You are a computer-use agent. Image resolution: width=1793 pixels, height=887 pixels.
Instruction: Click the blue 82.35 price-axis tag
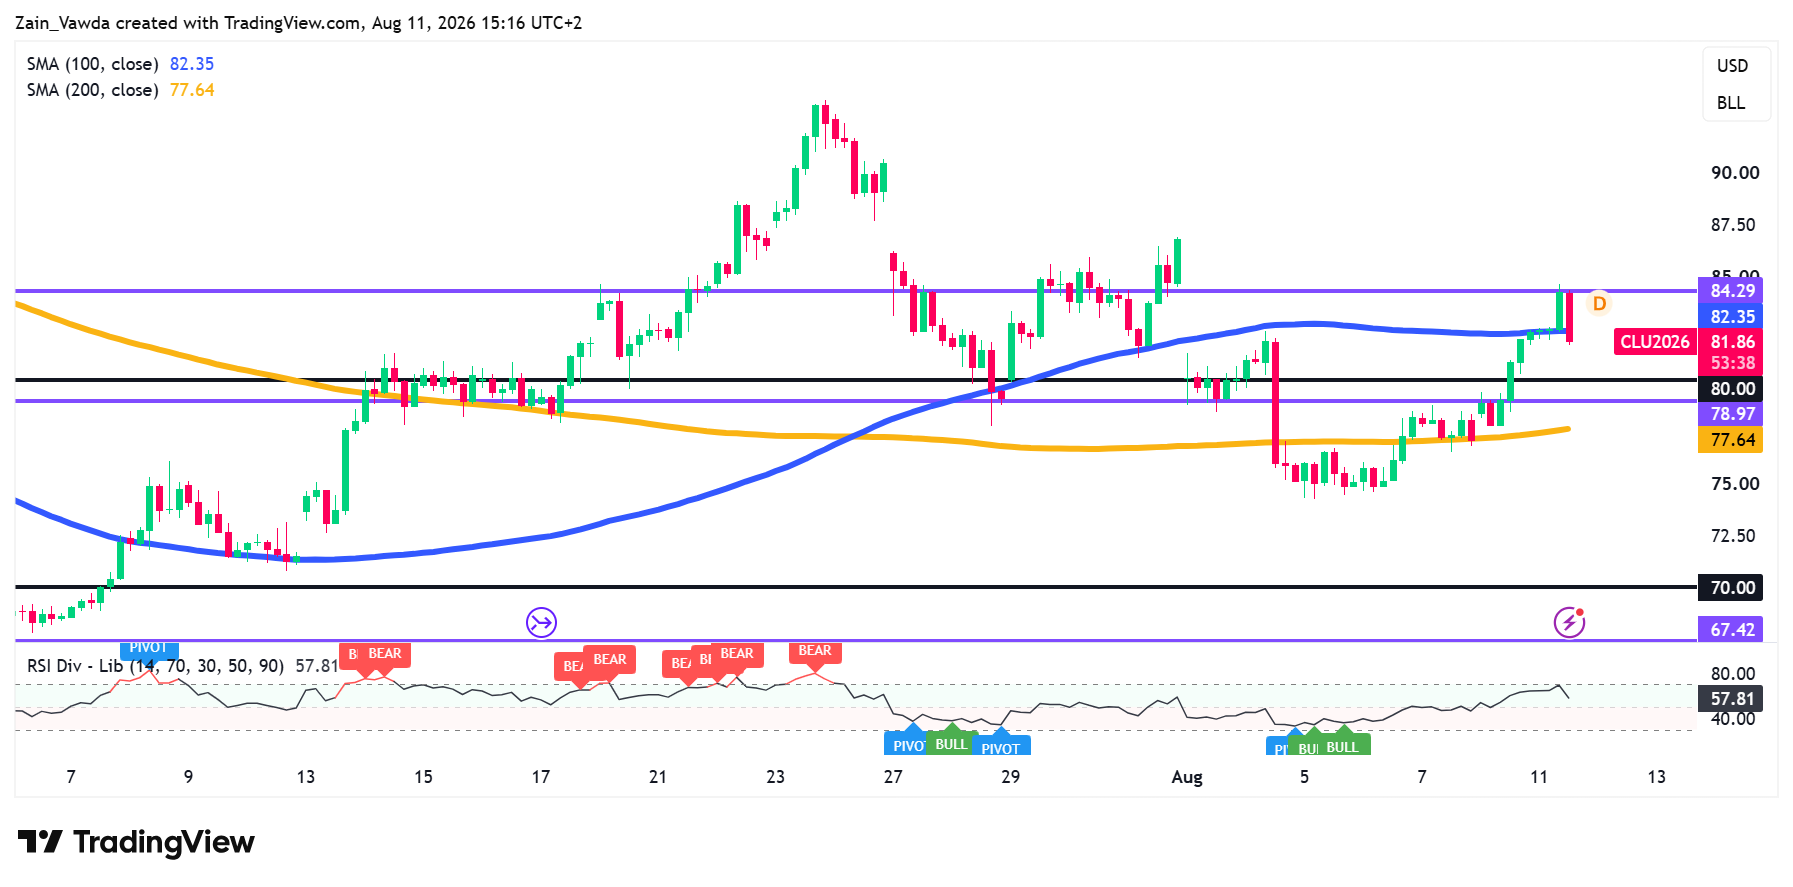point(1731,317)
